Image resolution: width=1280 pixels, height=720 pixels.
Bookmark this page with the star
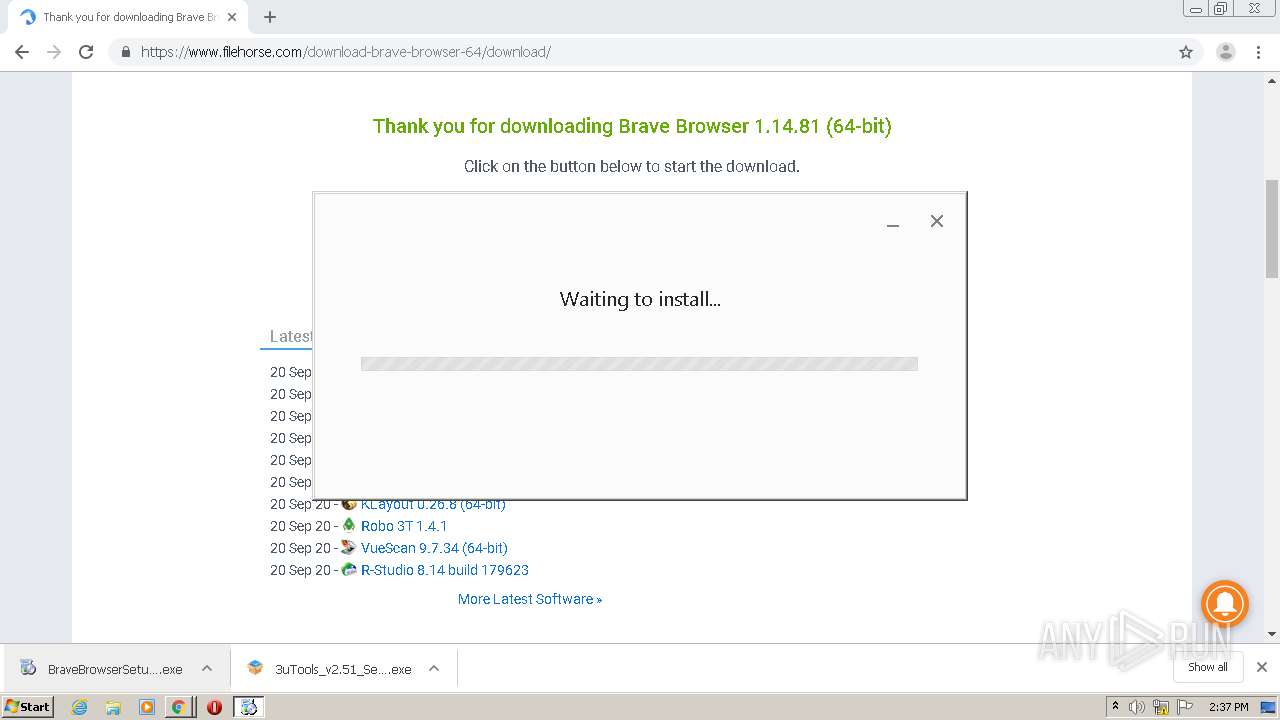tap(1186, 52)
